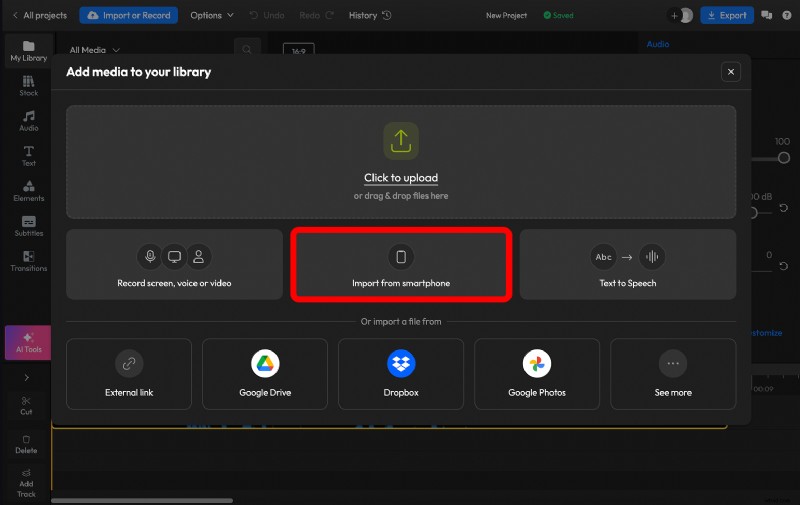Open the Stock media sidebar panel
The image size is (800, 505).
[28, 85]
